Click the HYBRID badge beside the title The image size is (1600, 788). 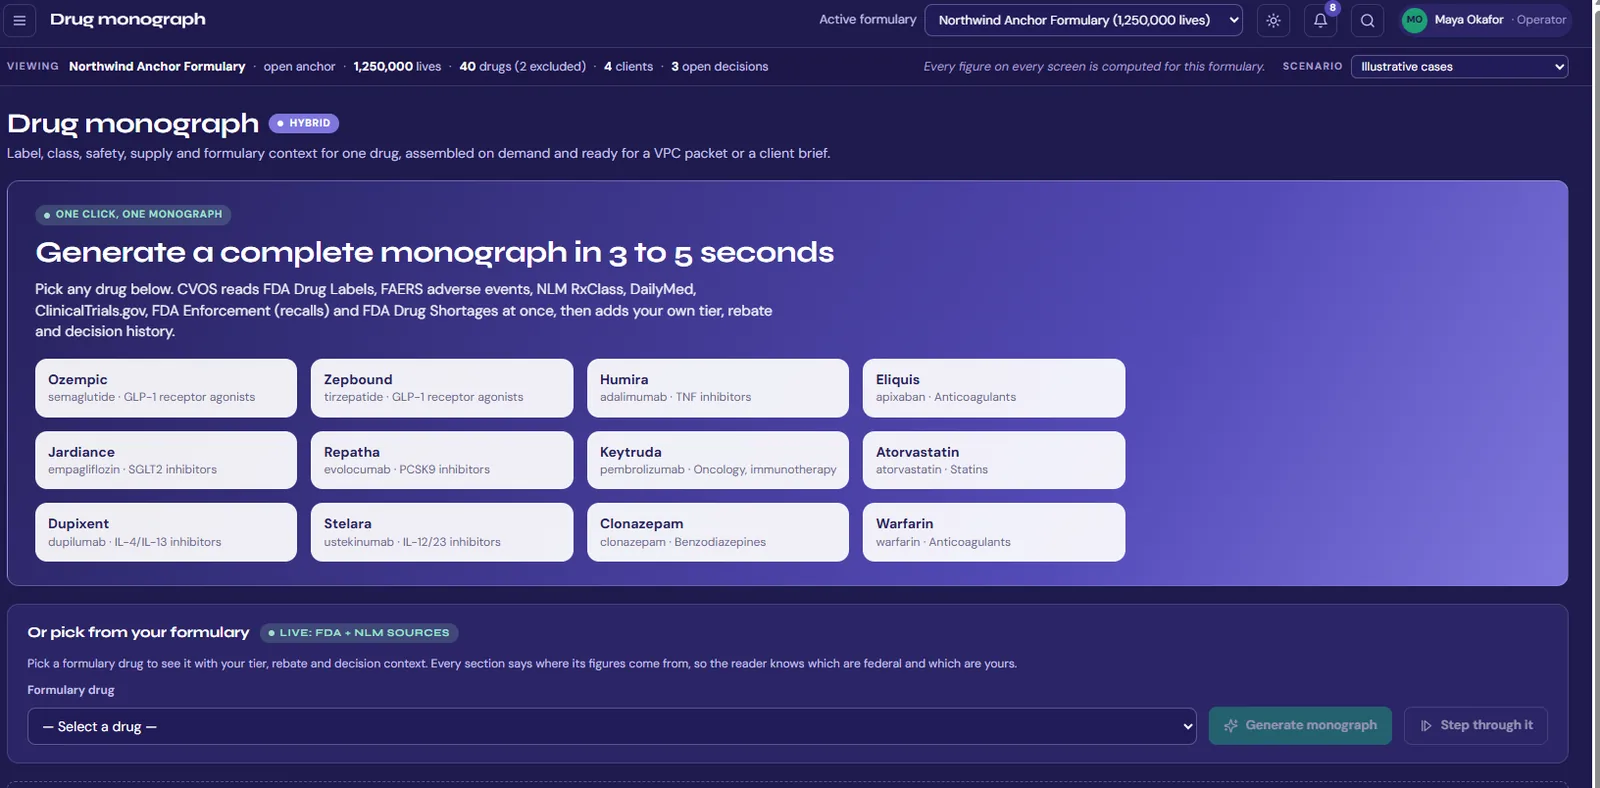(304, 123)
